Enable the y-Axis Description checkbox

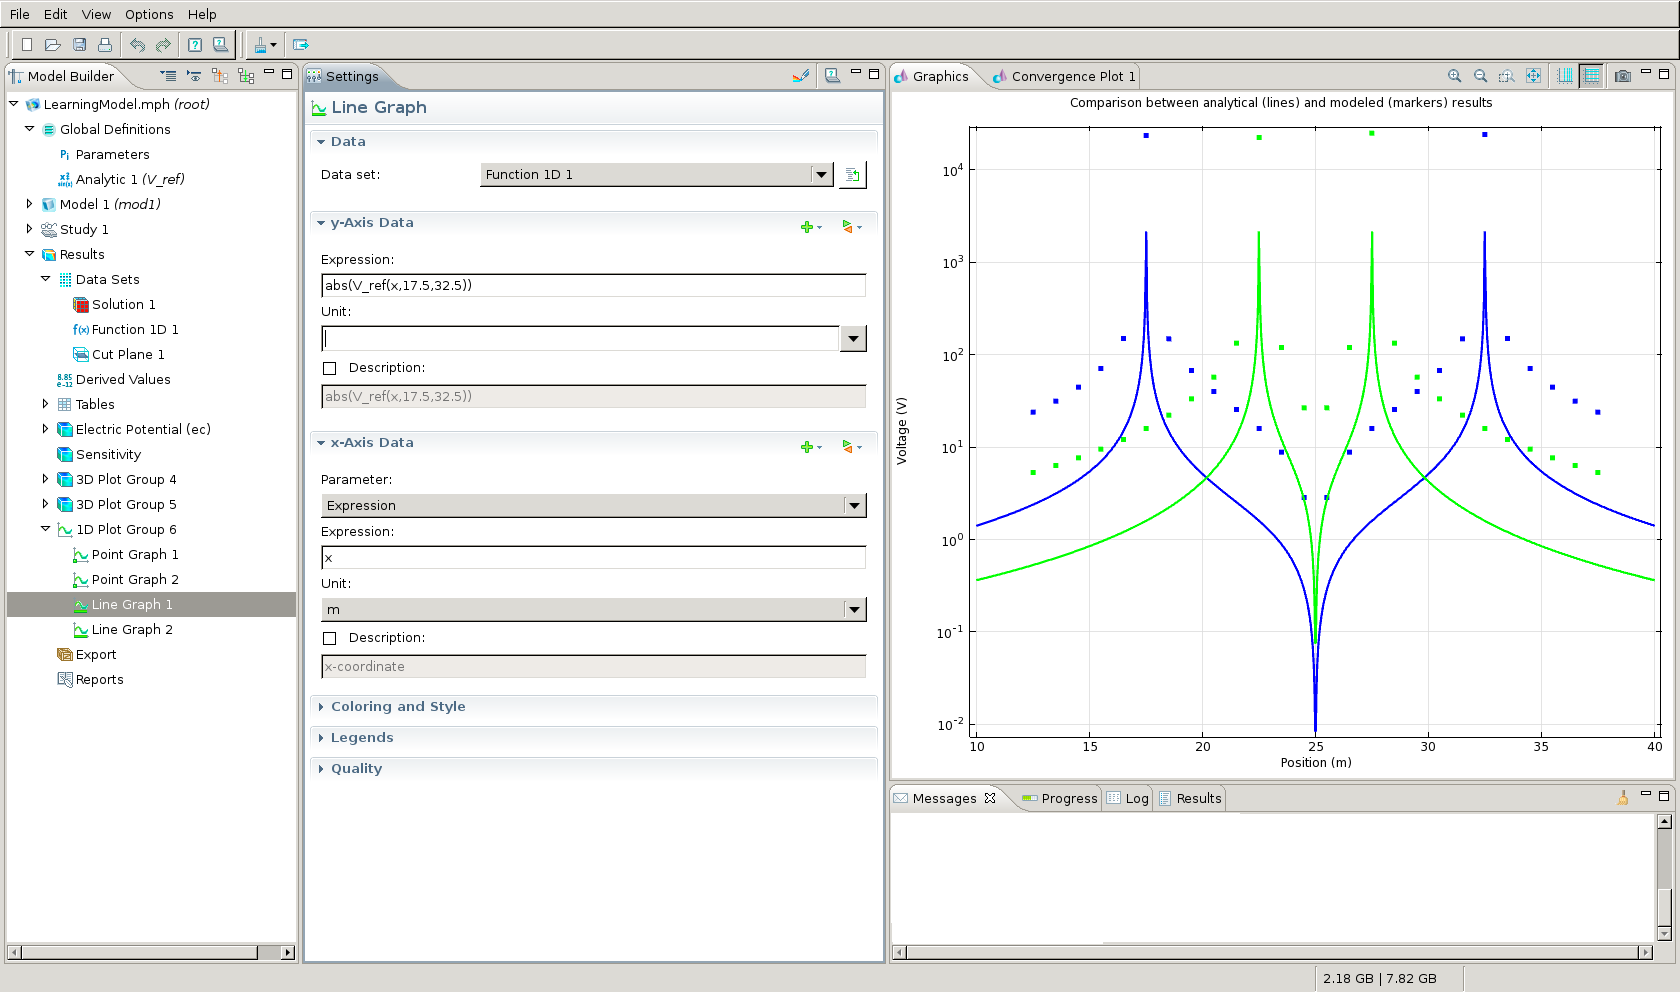tap(330, 368)
